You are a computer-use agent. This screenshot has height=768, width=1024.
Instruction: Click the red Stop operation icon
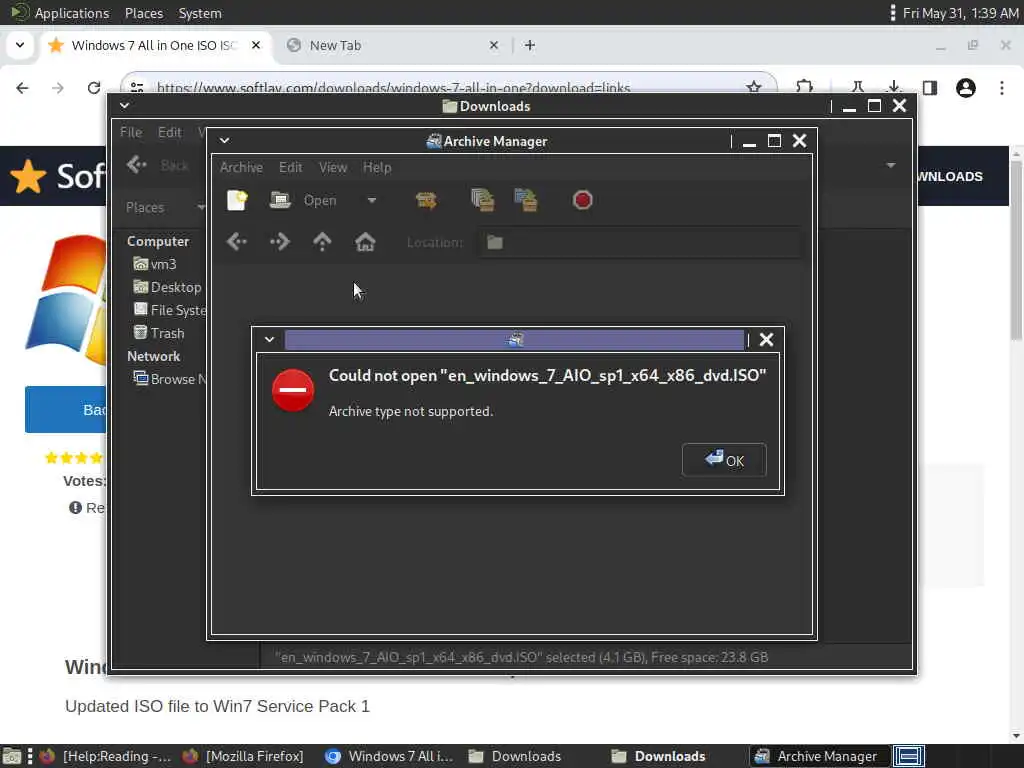[583, 200]
